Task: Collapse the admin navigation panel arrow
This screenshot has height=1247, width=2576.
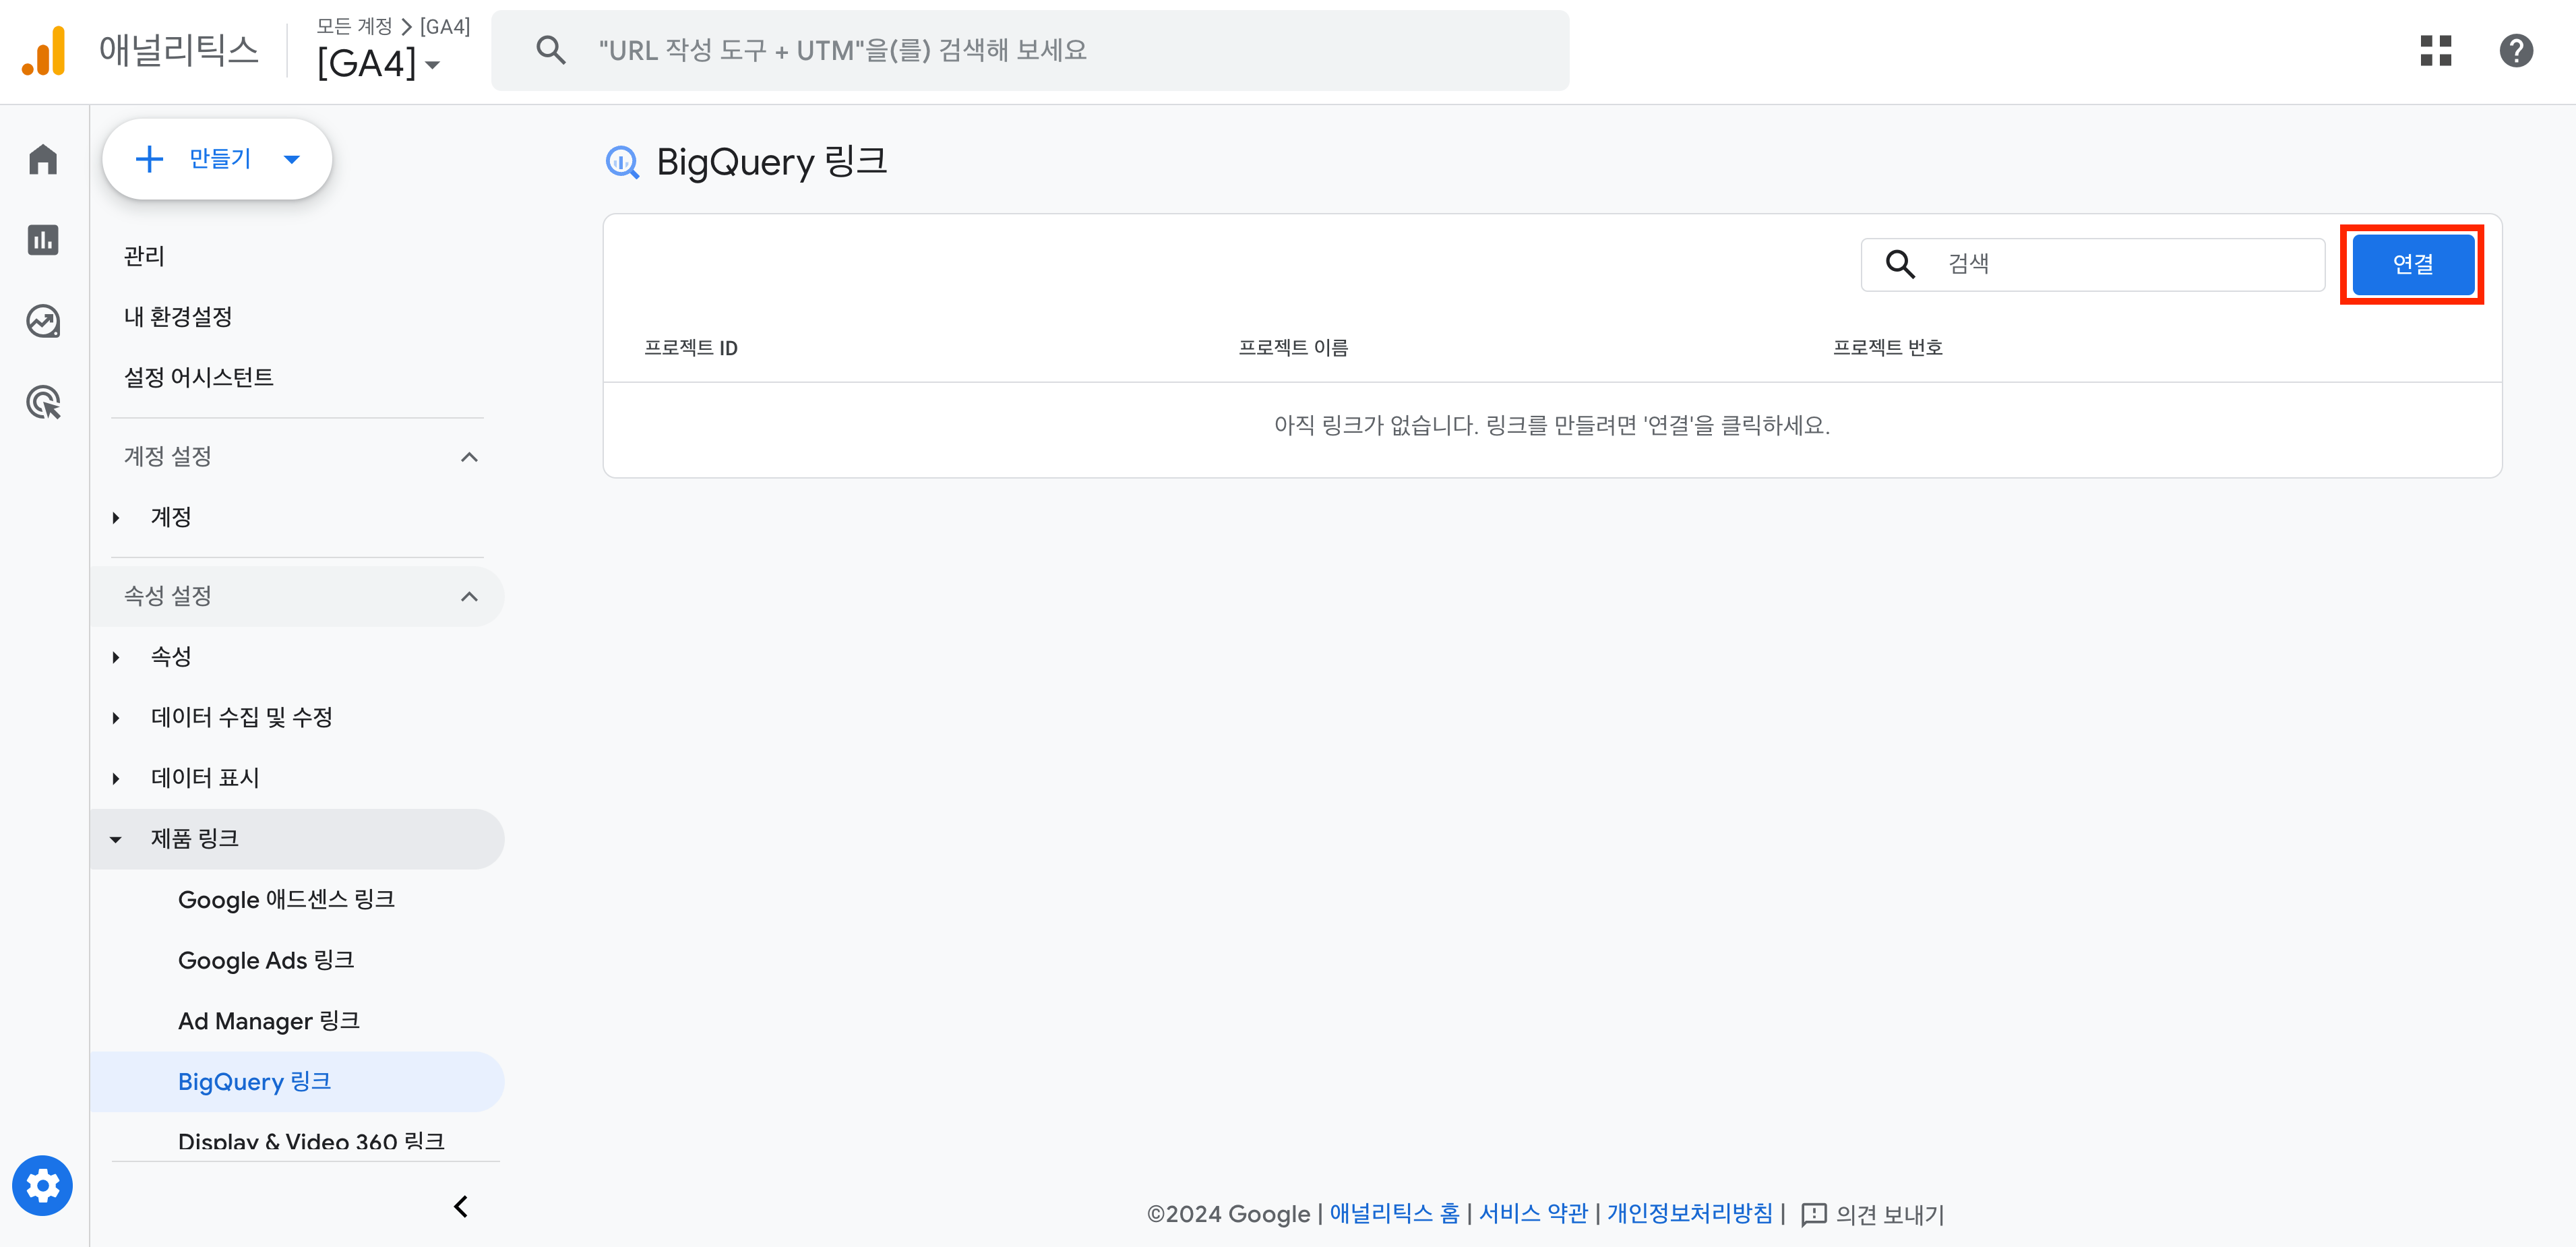Action: coord(461,1206)
